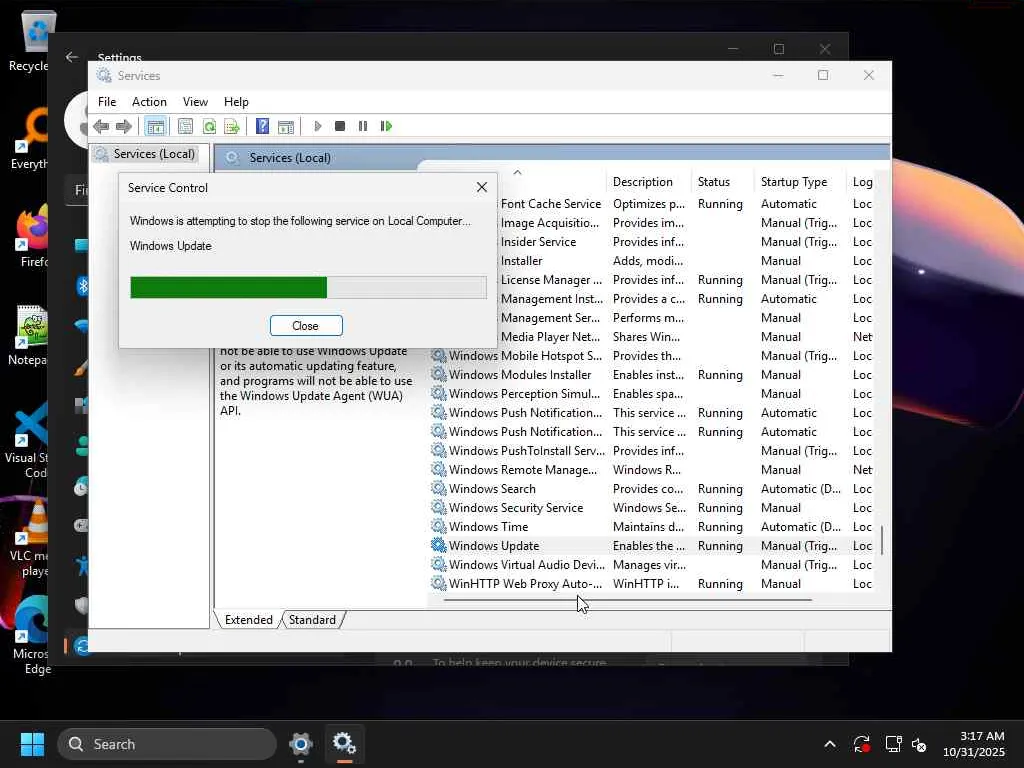Select Windows PushToInstall Service row
The width and height of the screenshot is (1024, 768).
point(652,451)
